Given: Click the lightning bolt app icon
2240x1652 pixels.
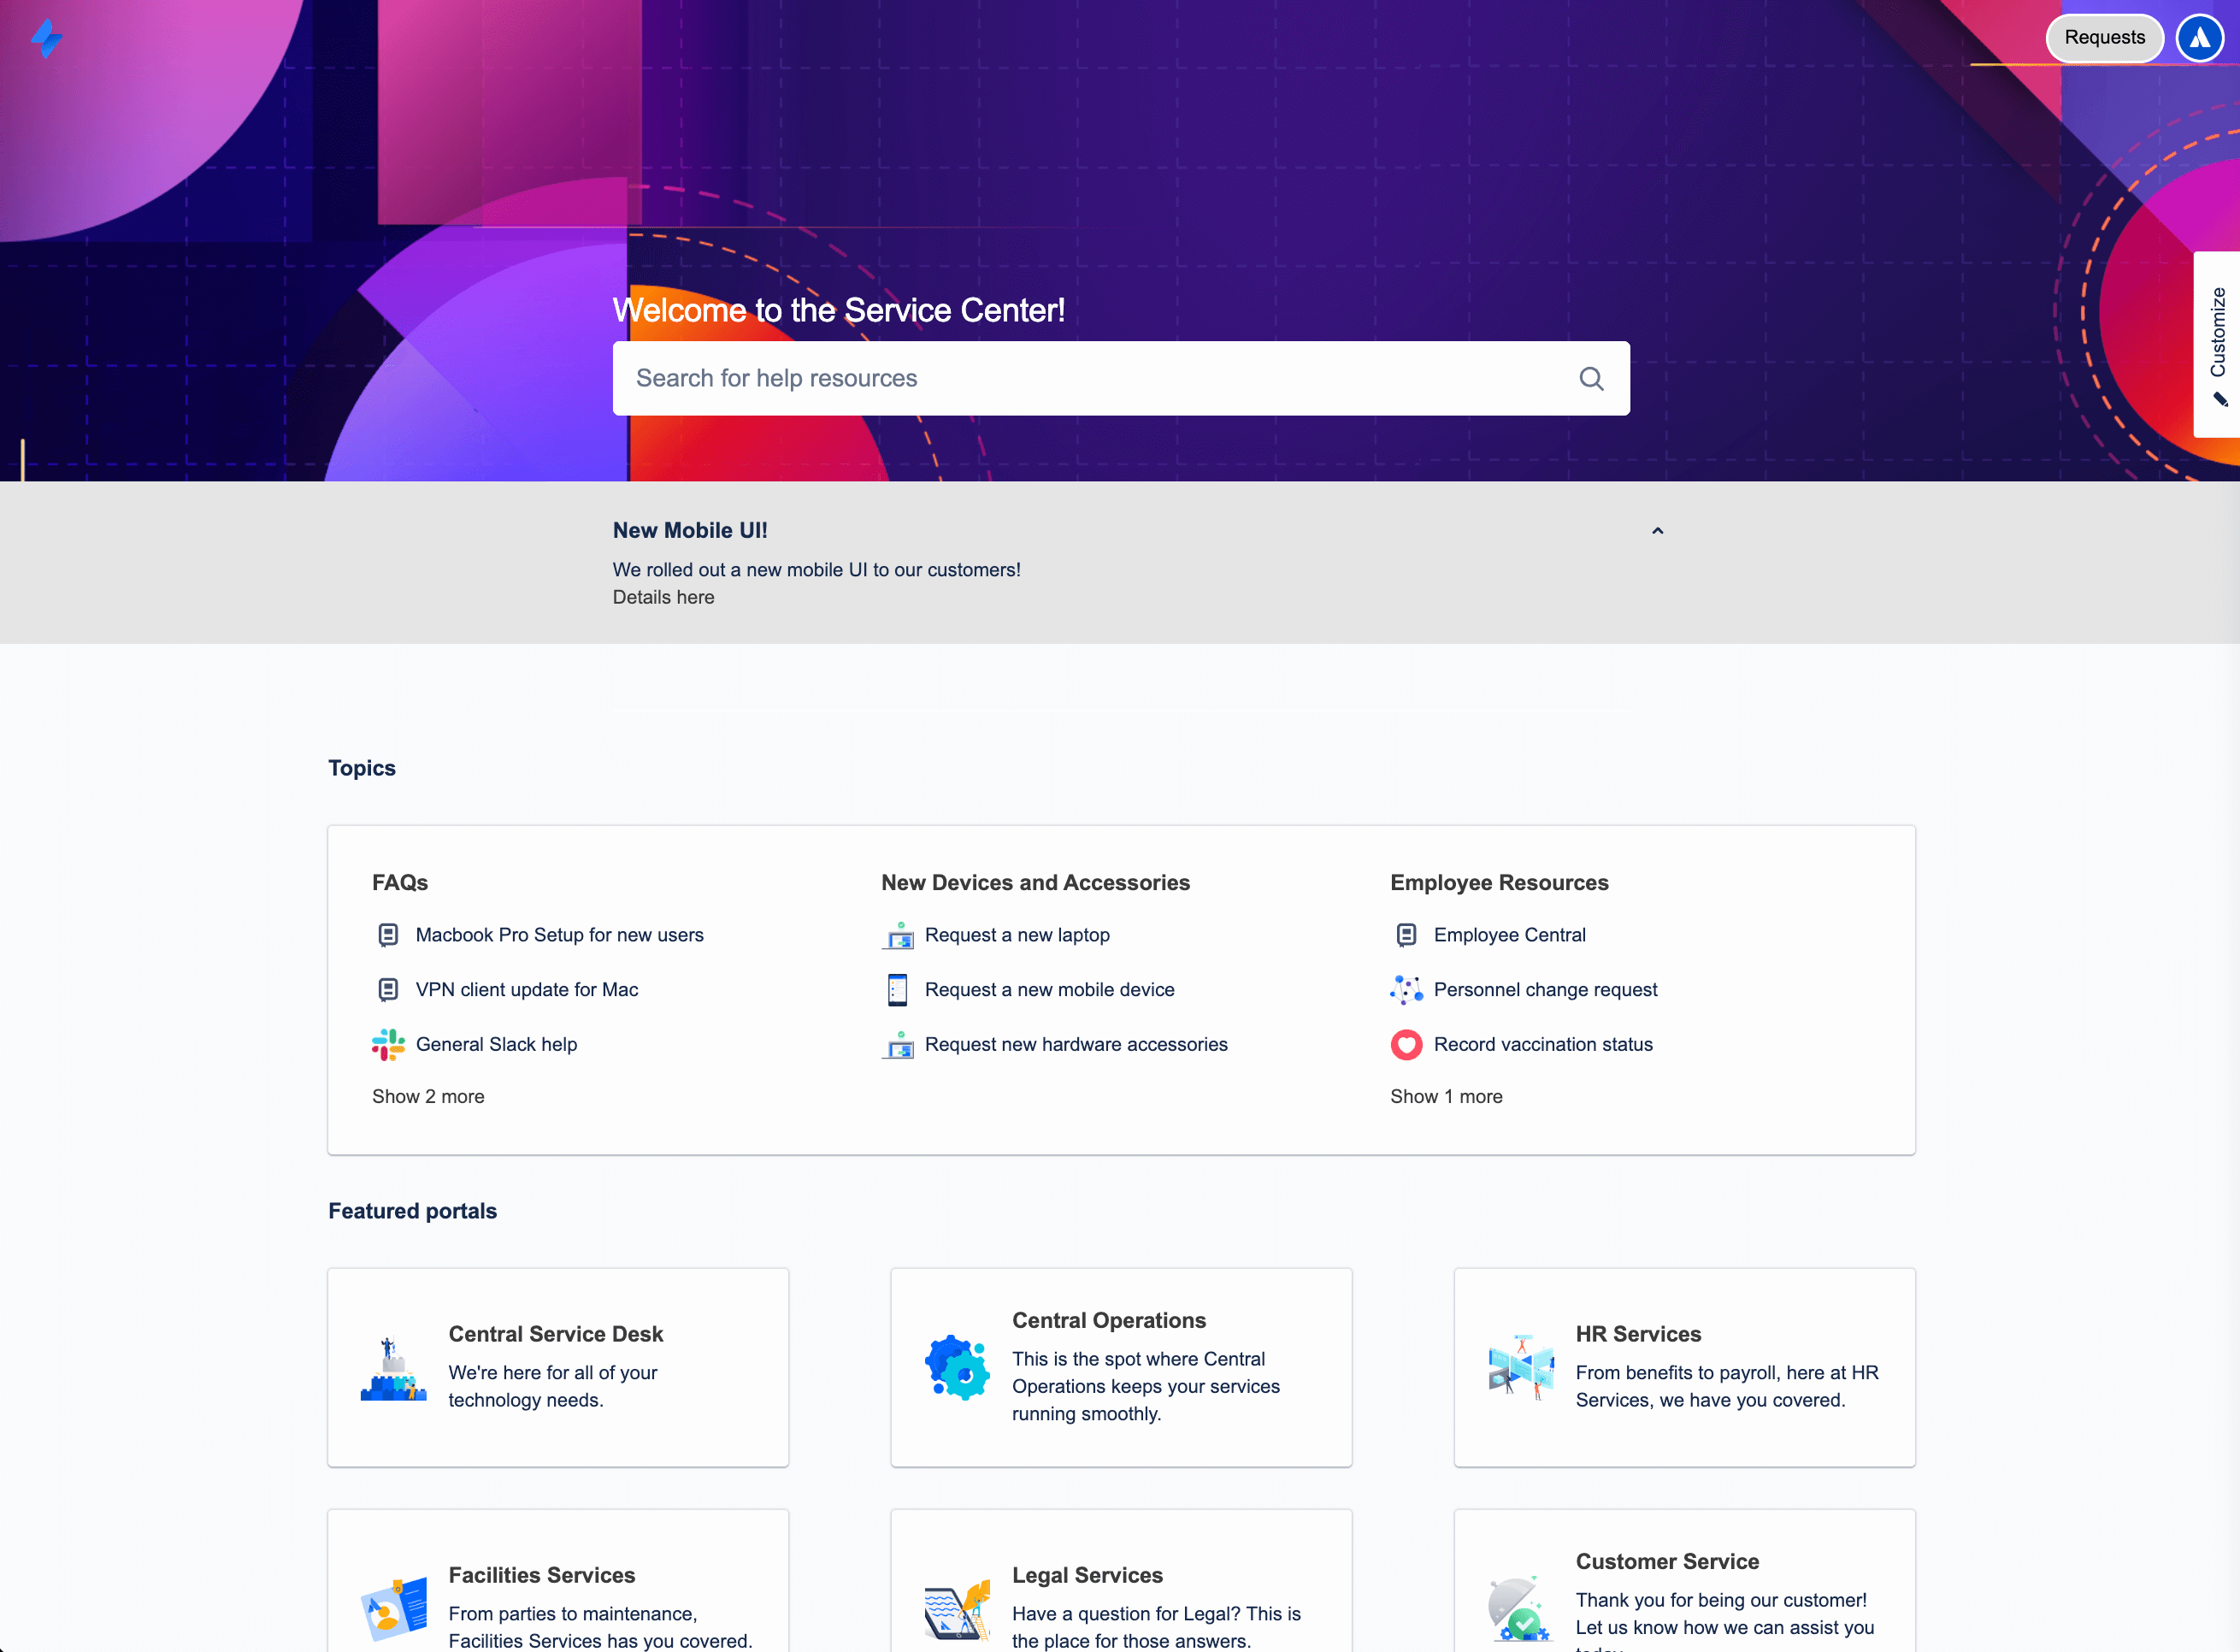Looking at the screenshot, I should [x=47, y=38].
